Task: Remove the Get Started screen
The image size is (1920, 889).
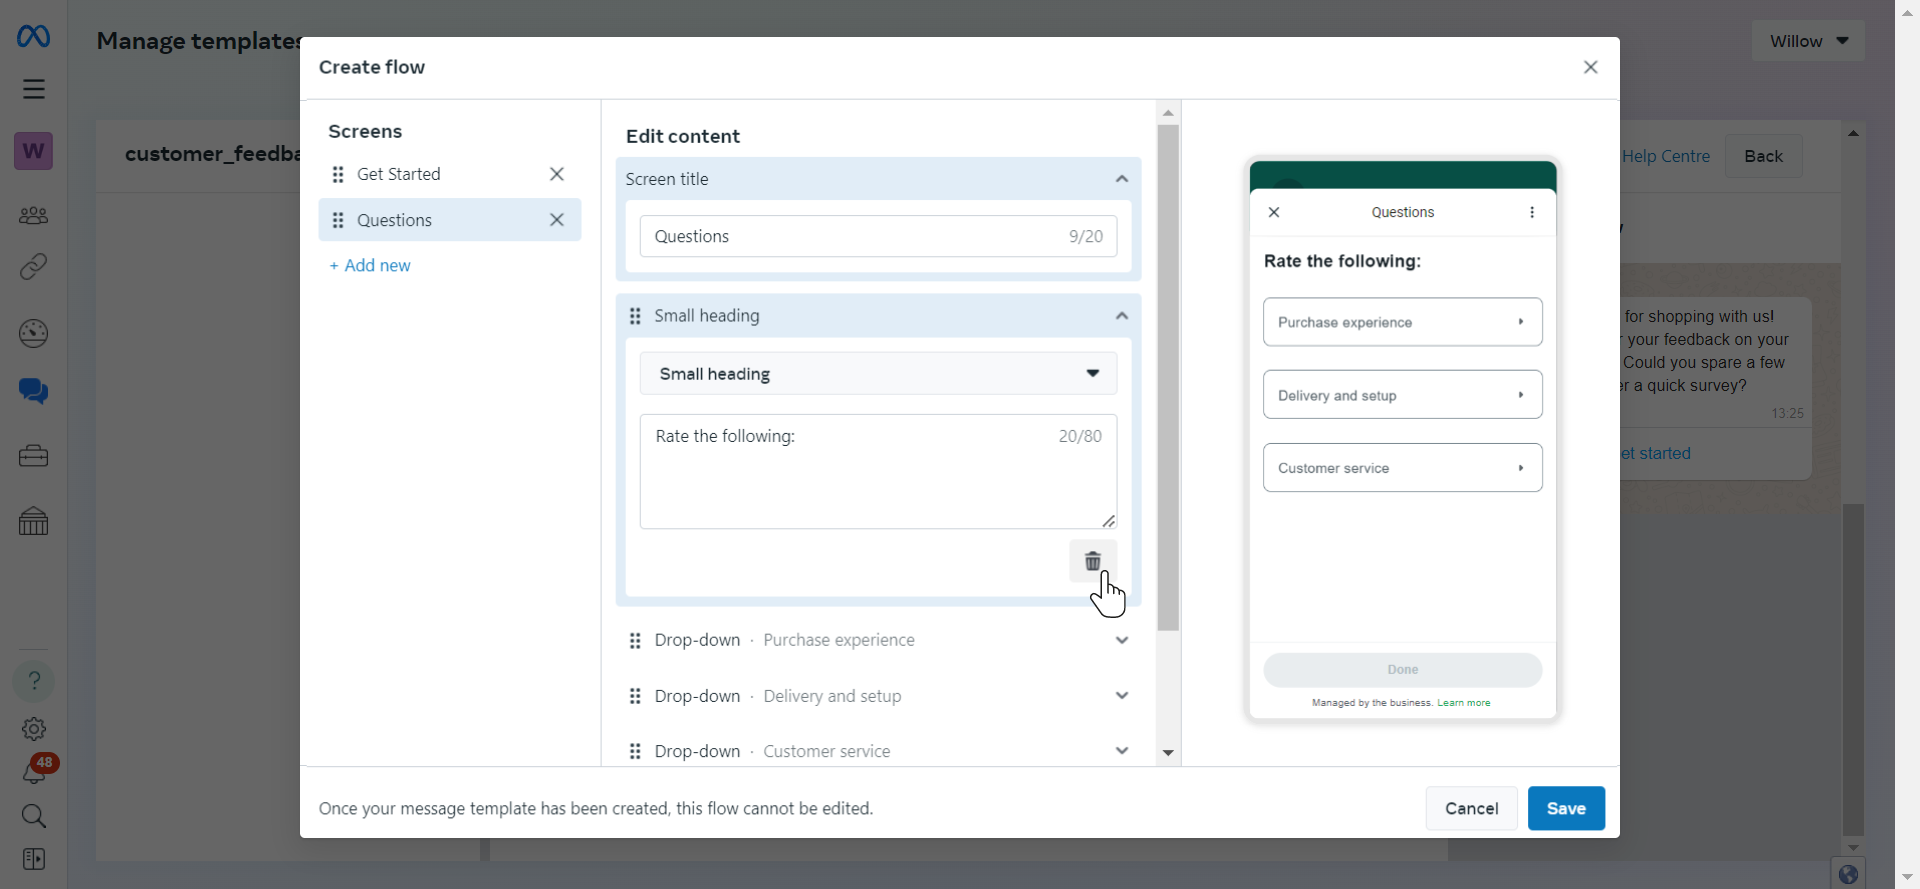Action: pyautogui.click(x=557, y=174)
